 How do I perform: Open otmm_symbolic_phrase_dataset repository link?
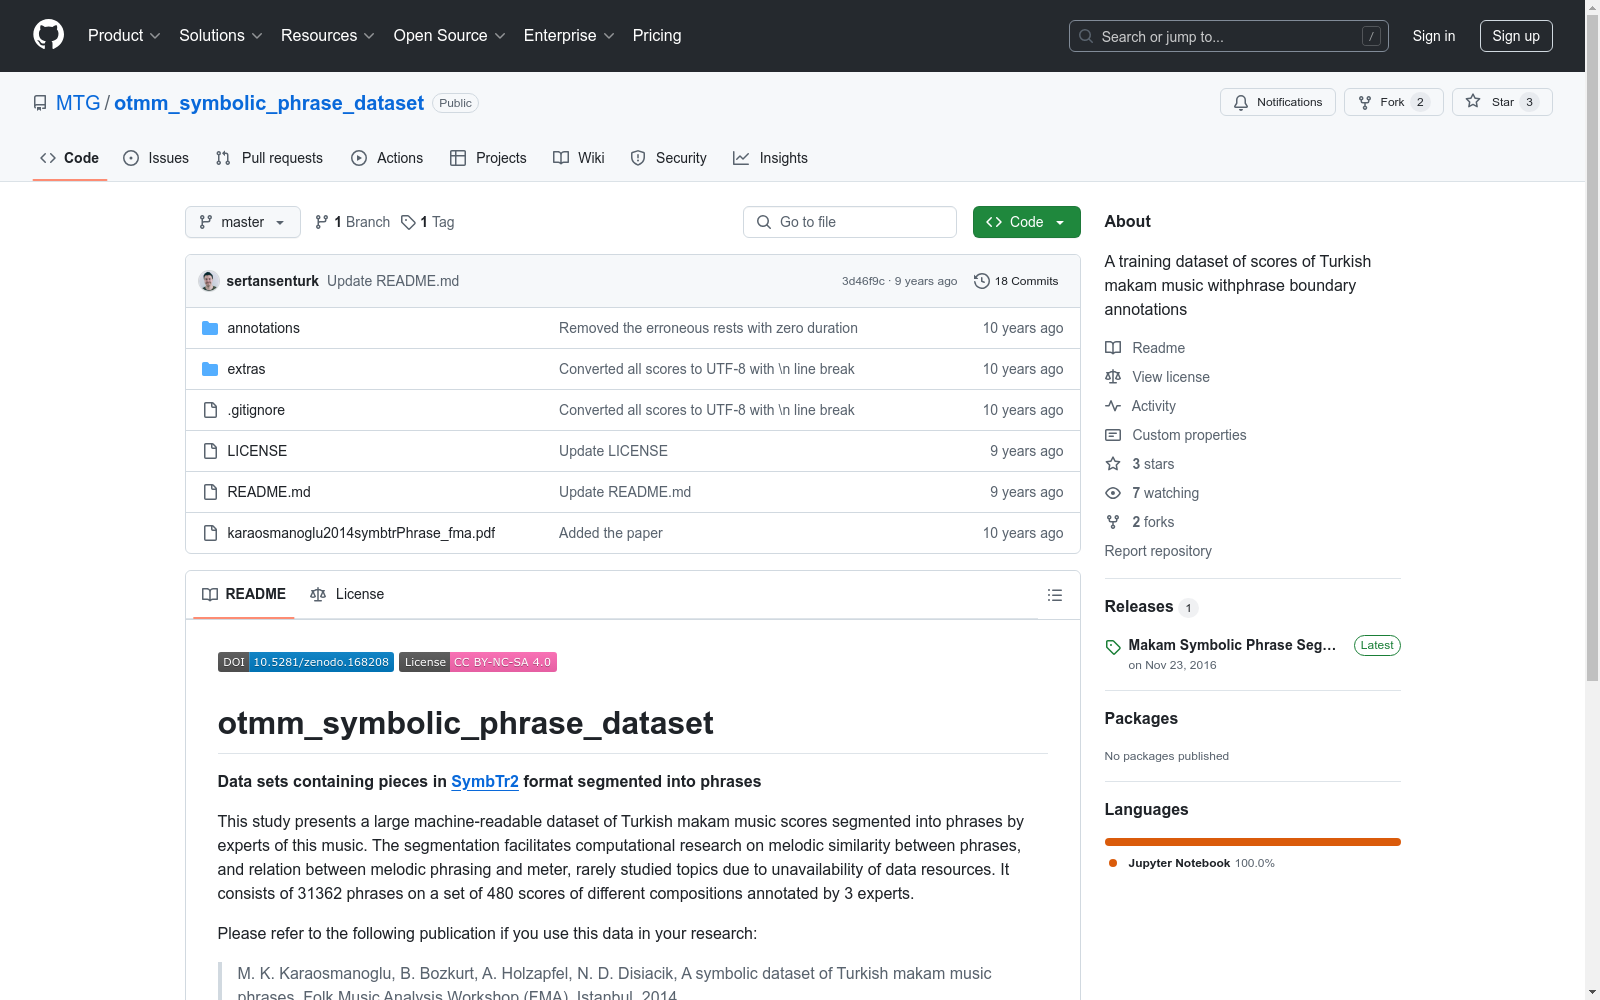pyautogui.click(x=269, y=103)
